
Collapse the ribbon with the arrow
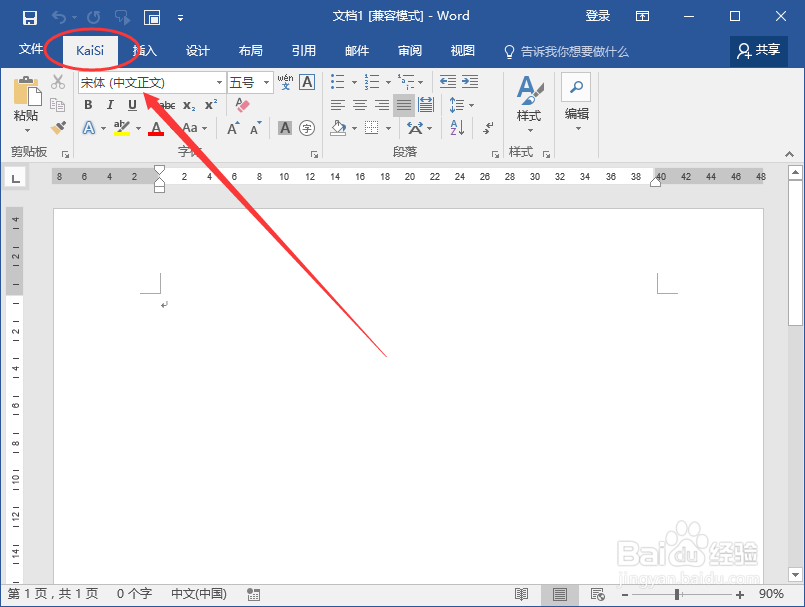pyautogui.click(x=790, y=154)
